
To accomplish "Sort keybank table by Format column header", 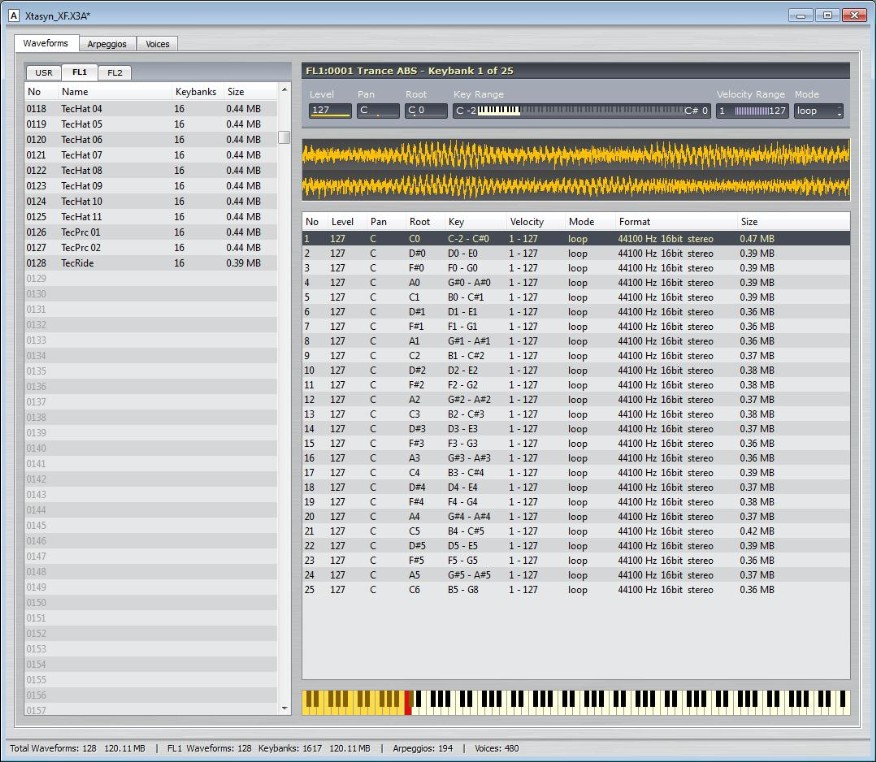I will pos(676,222).
